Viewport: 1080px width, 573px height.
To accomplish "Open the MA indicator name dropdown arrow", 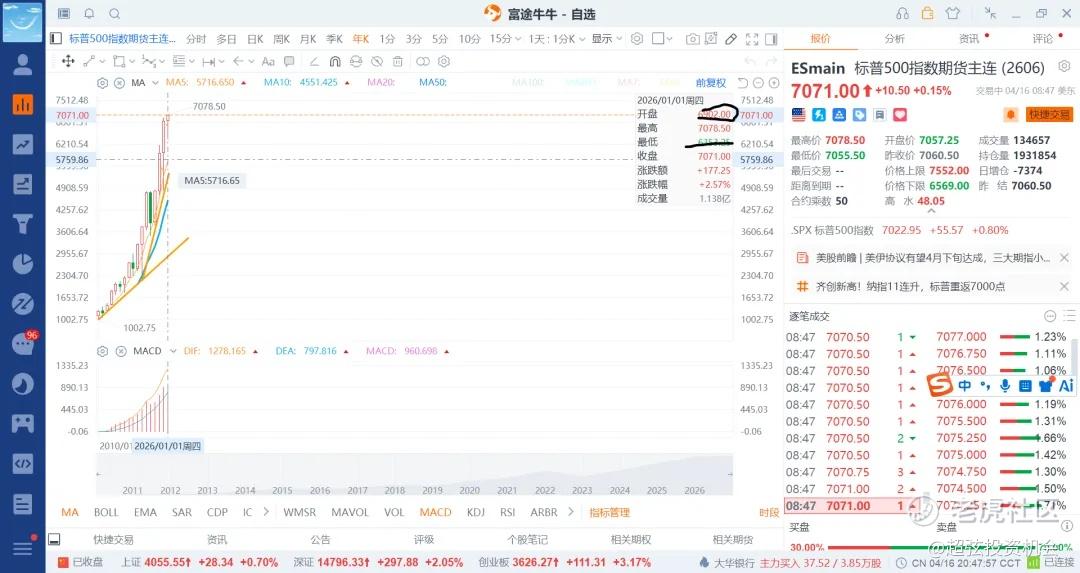I will click(156, 83).
